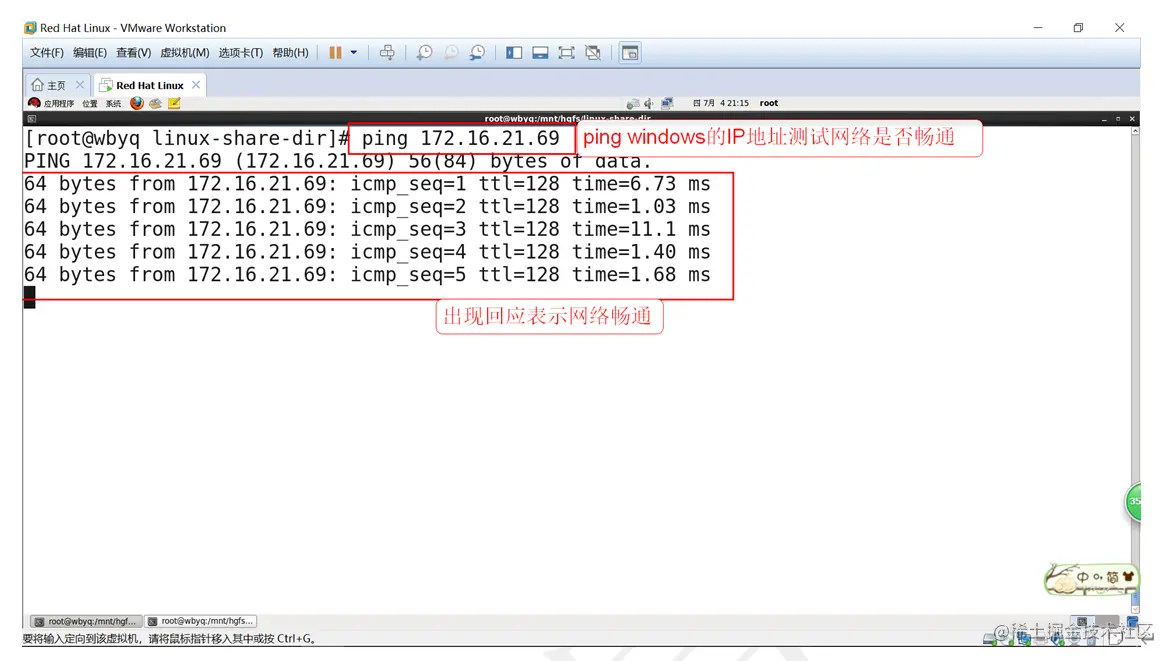Toggle the library sidebar view icon
The image size is (1173, 661).
(x=514, y=52)
